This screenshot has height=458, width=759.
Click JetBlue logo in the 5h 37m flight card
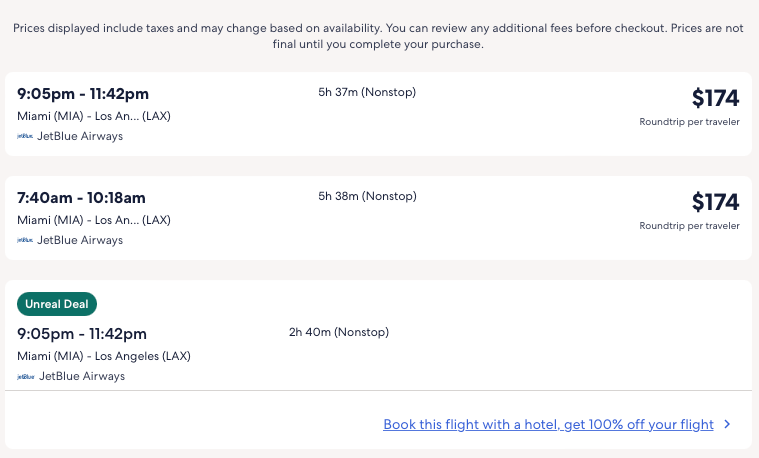pyautogui.click(x=25, y=136)
